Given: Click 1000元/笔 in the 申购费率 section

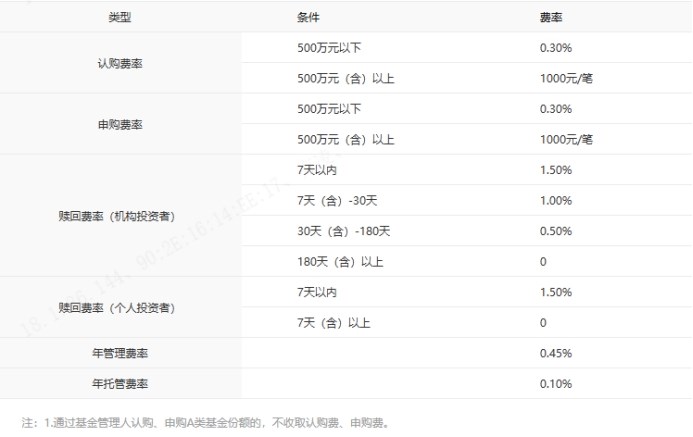Looking at the screenshot, I should [566, 139].
